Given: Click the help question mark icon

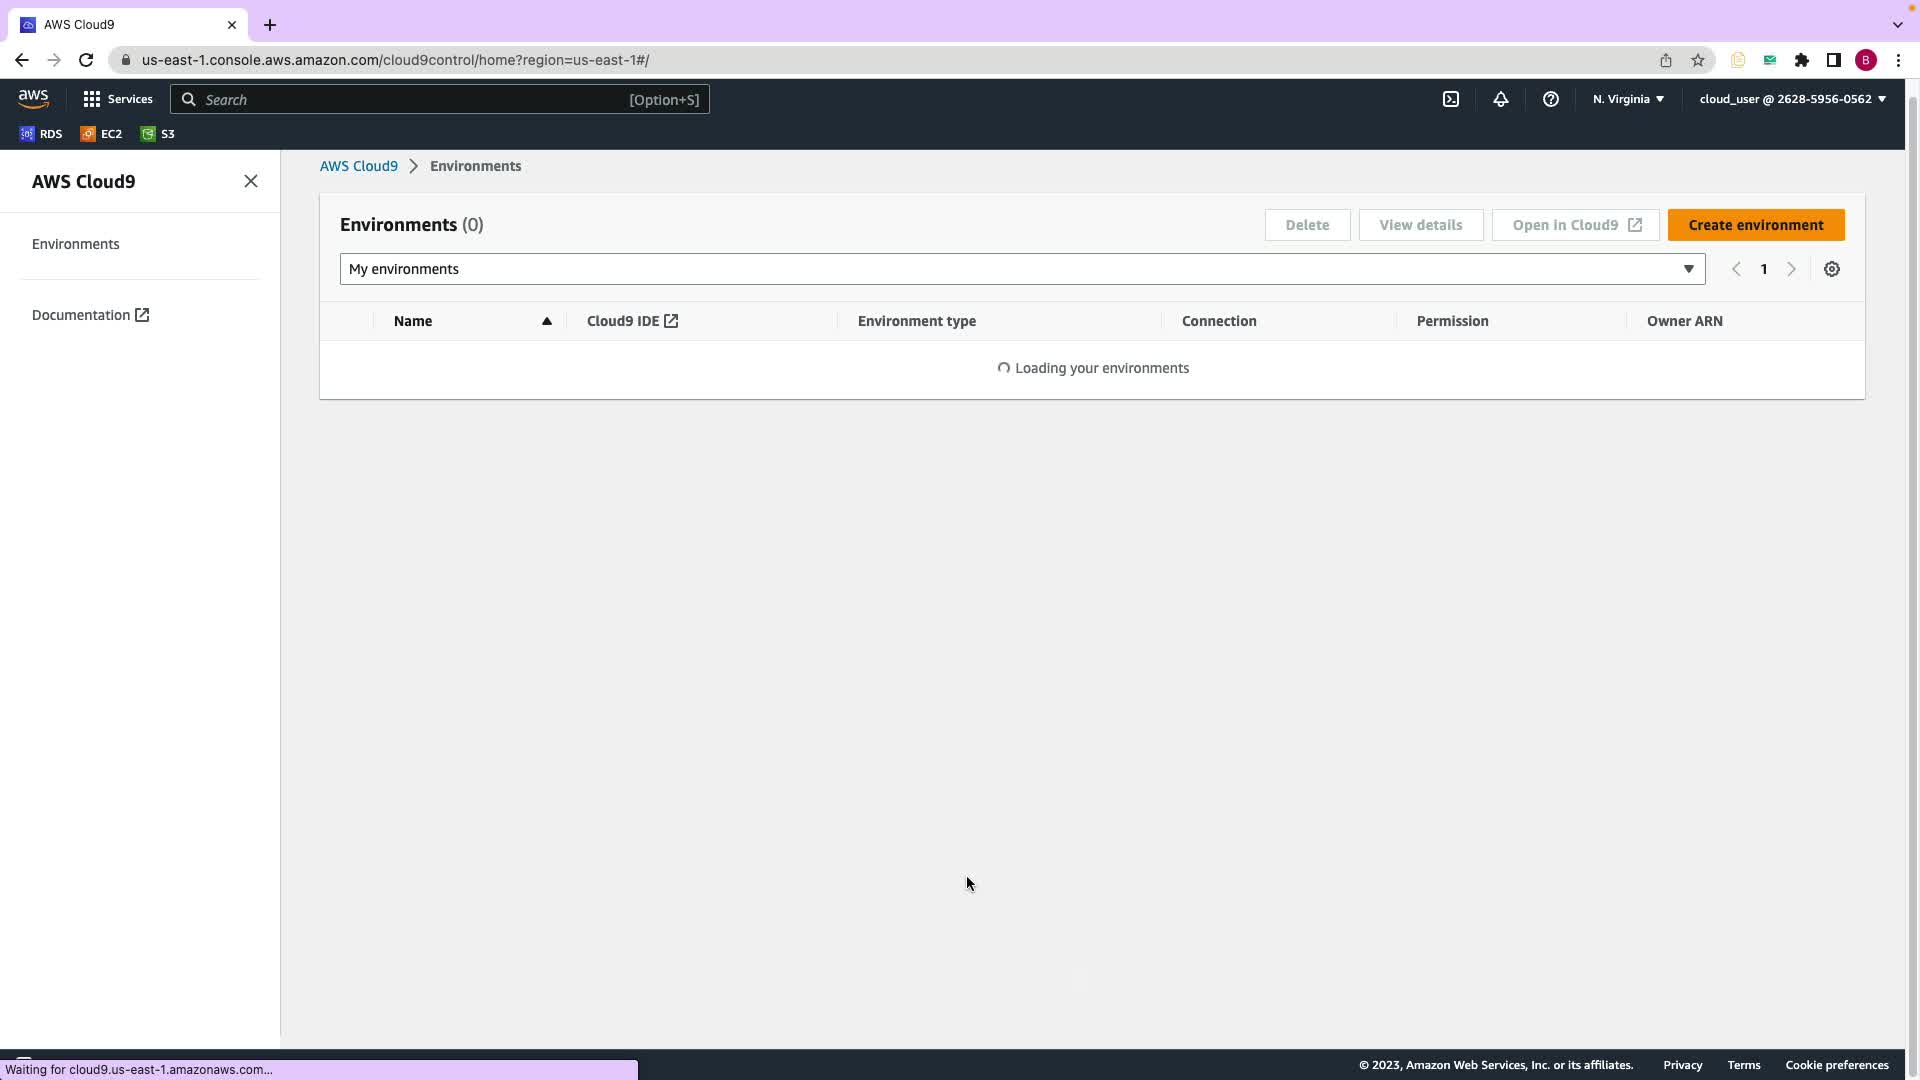Looking at the screenshot, I should [1550, 99].
